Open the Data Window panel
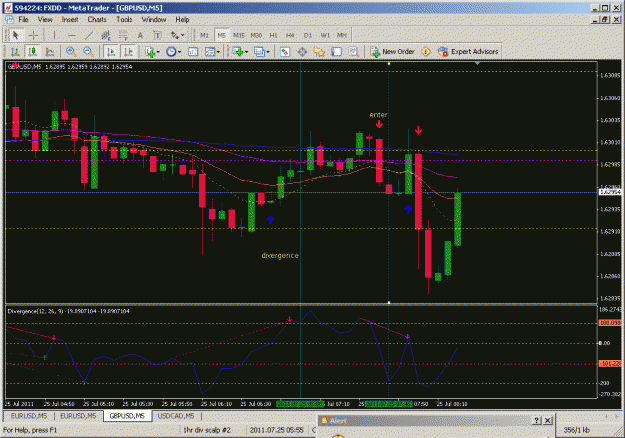Screen dimensions: 625x438 pos(302,51)
